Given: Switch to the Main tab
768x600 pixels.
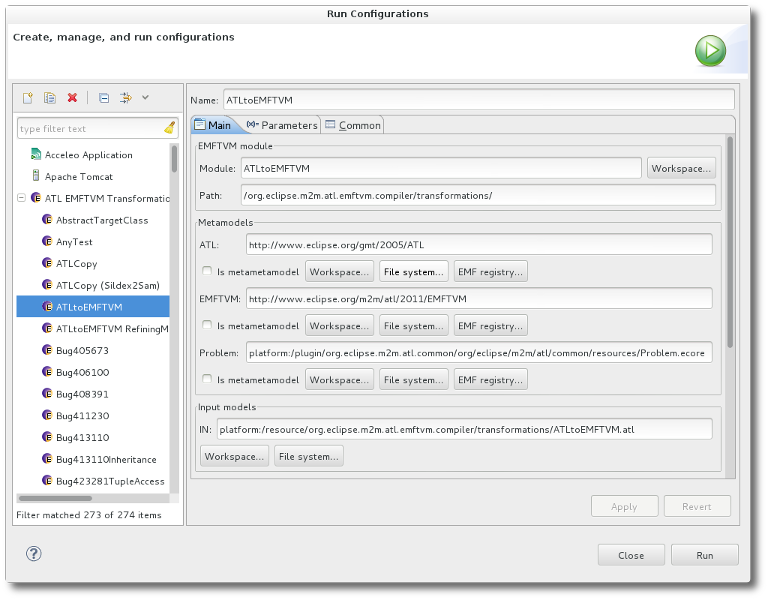Looking at the screenshot, I should point(213,125).
